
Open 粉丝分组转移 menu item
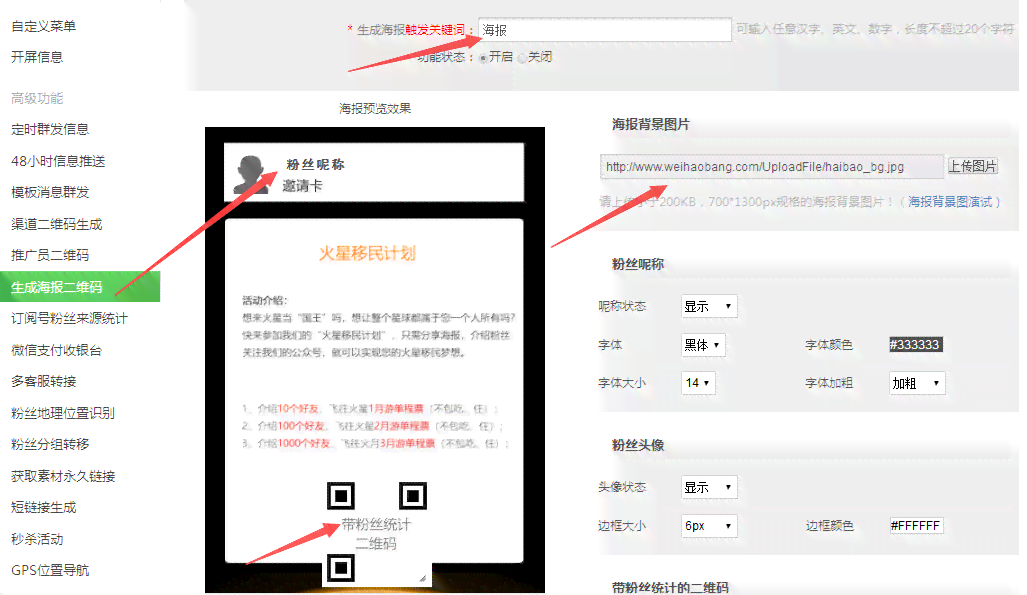click(x=50, y=444)
